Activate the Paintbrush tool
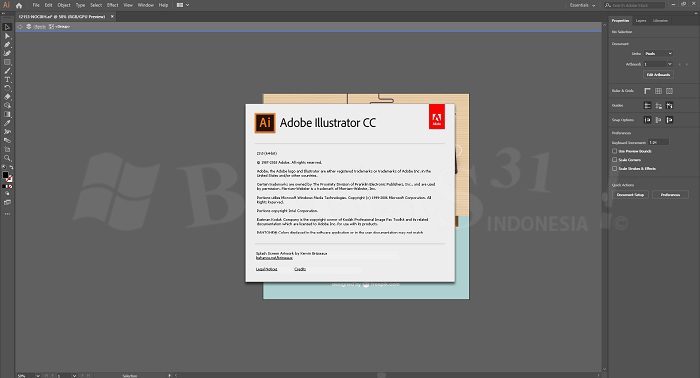The height and width of the screenshot is (378, 700). (7, 71)
